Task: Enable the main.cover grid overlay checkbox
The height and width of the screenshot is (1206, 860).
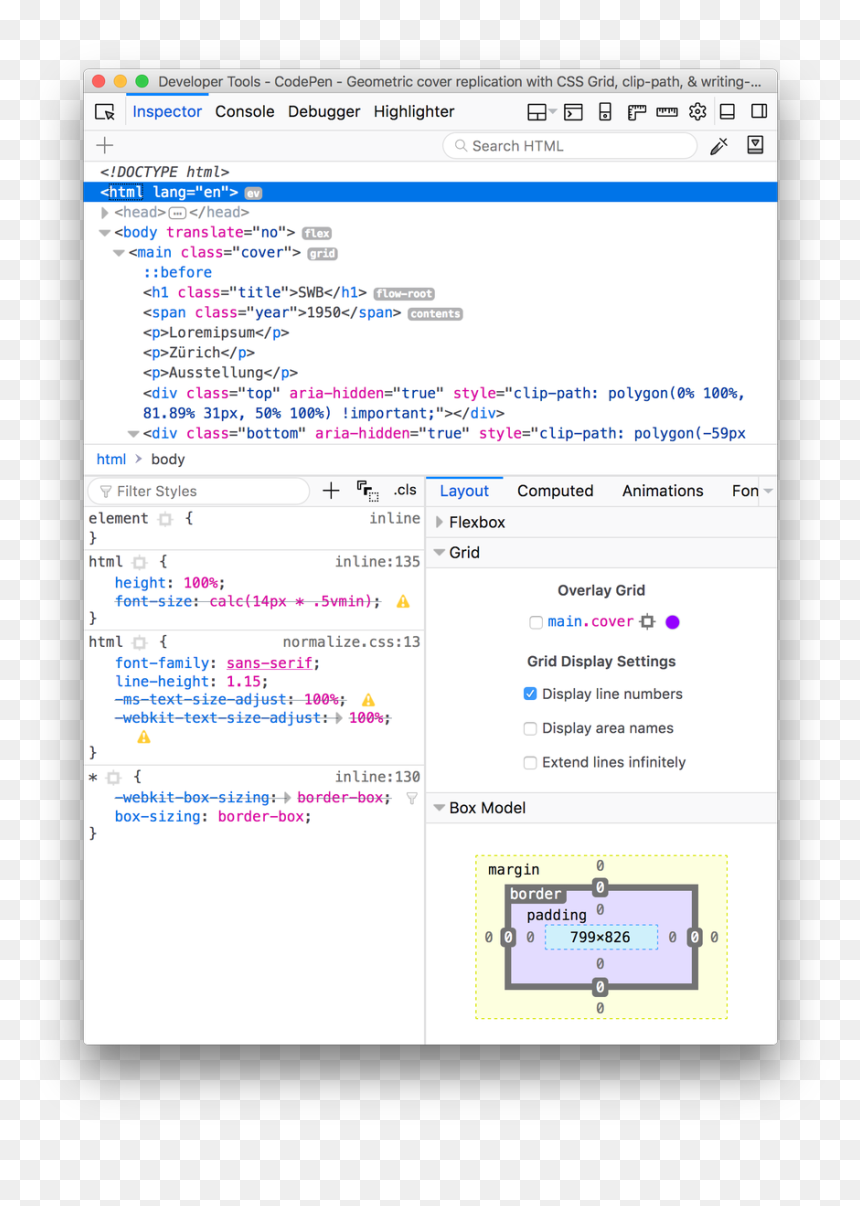Action: click(x=536, y=622)
